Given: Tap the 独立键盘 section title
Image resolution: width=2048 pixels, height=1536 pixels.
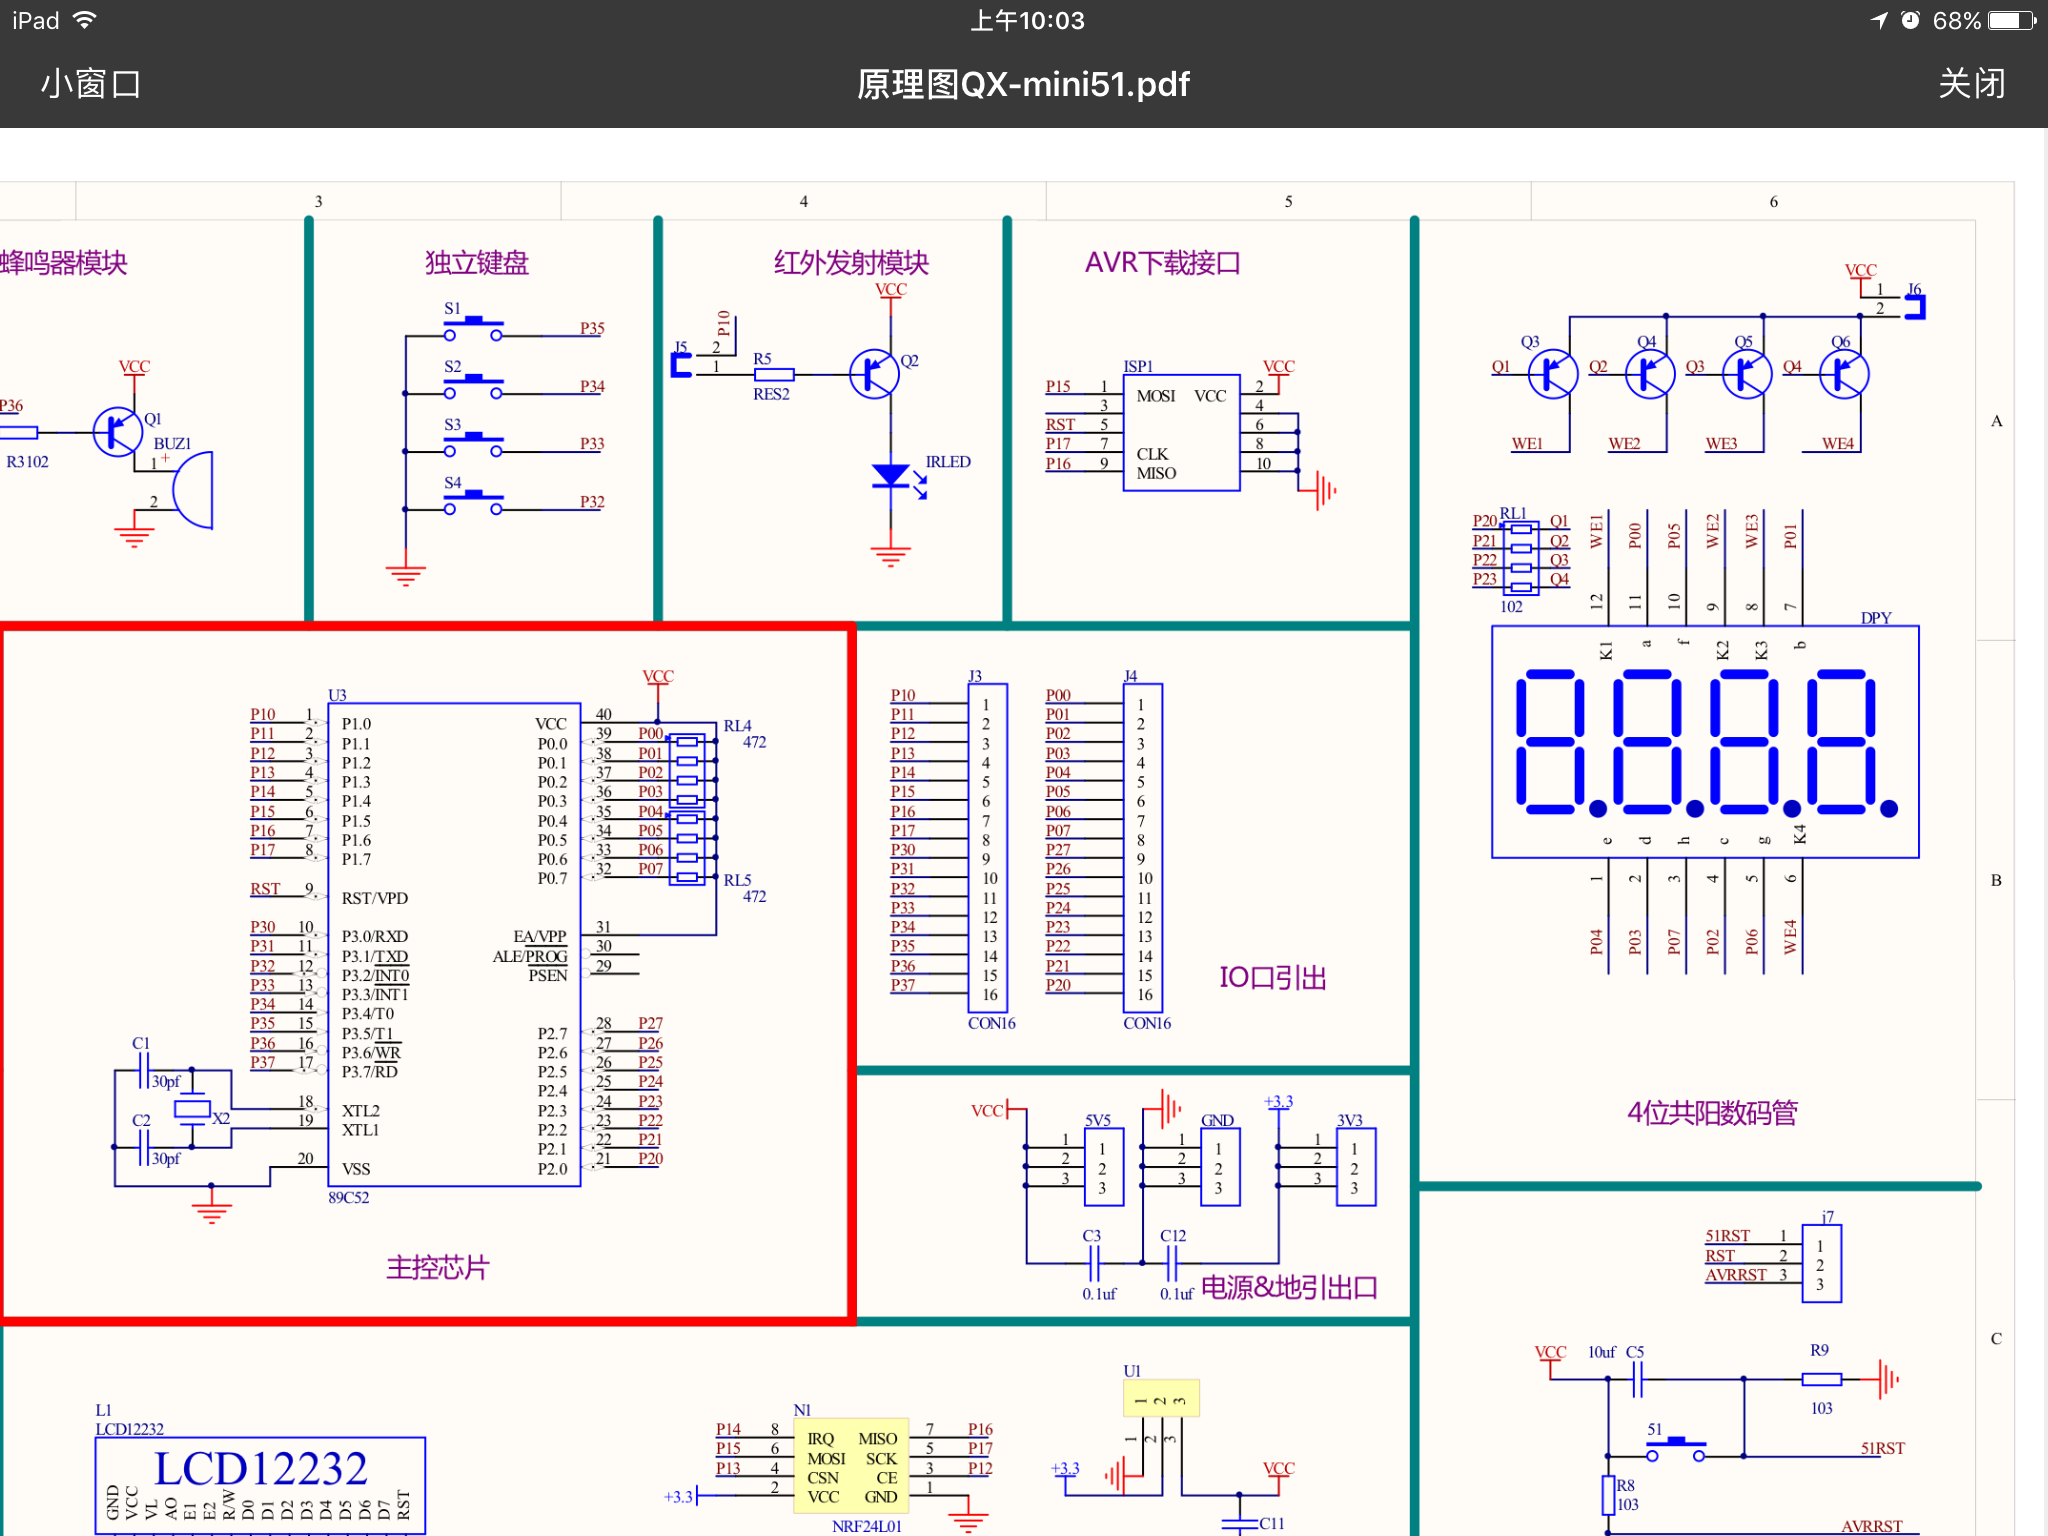Looking at the screenshot, I should click(476, 263).
